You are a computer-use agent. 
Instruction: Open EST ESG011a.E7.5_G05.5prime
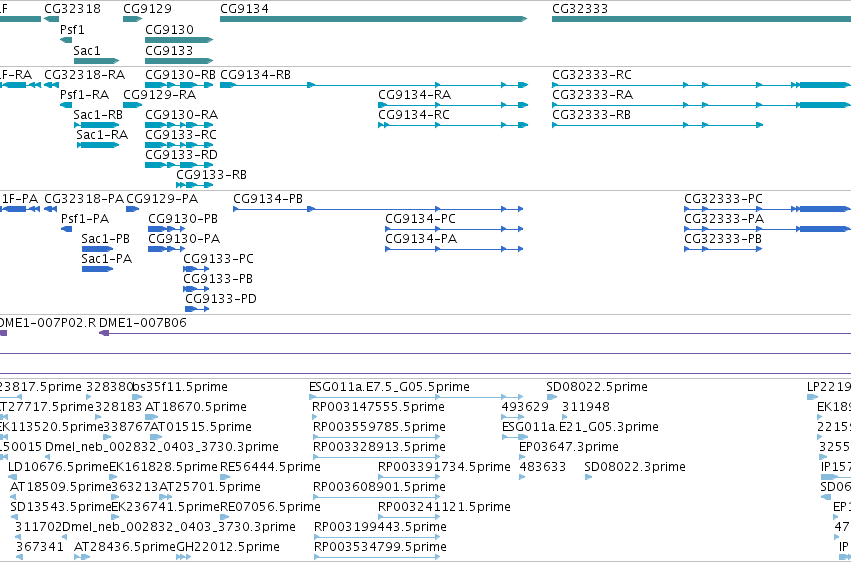pyautogui.click(x=416, y=398)
